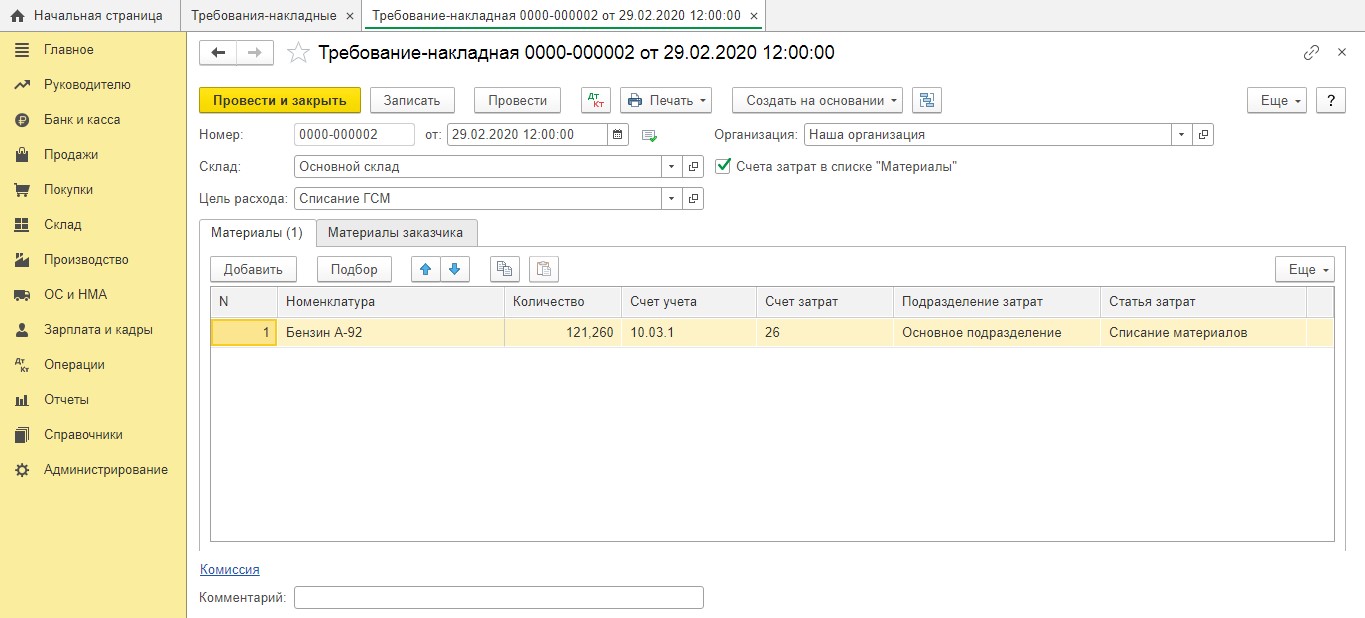1365x618 pixels.
Task: Navigate forward with right arrow
Action: click(254, 53)
